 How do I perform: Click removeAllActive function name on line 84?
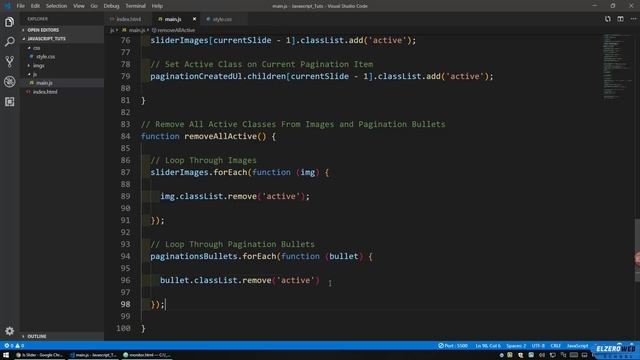pyautogui.click(x=220, y=136)
